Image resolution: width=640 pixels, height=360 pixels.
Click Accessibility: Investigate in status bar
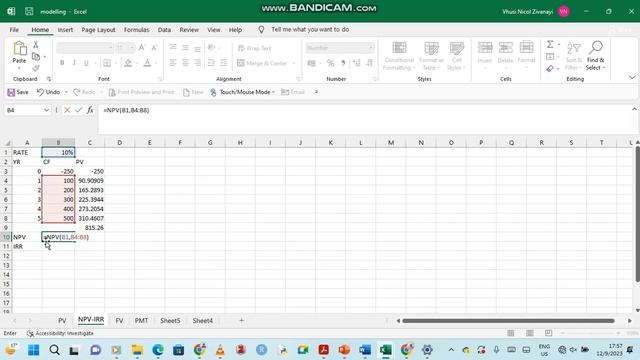(60, 333)
